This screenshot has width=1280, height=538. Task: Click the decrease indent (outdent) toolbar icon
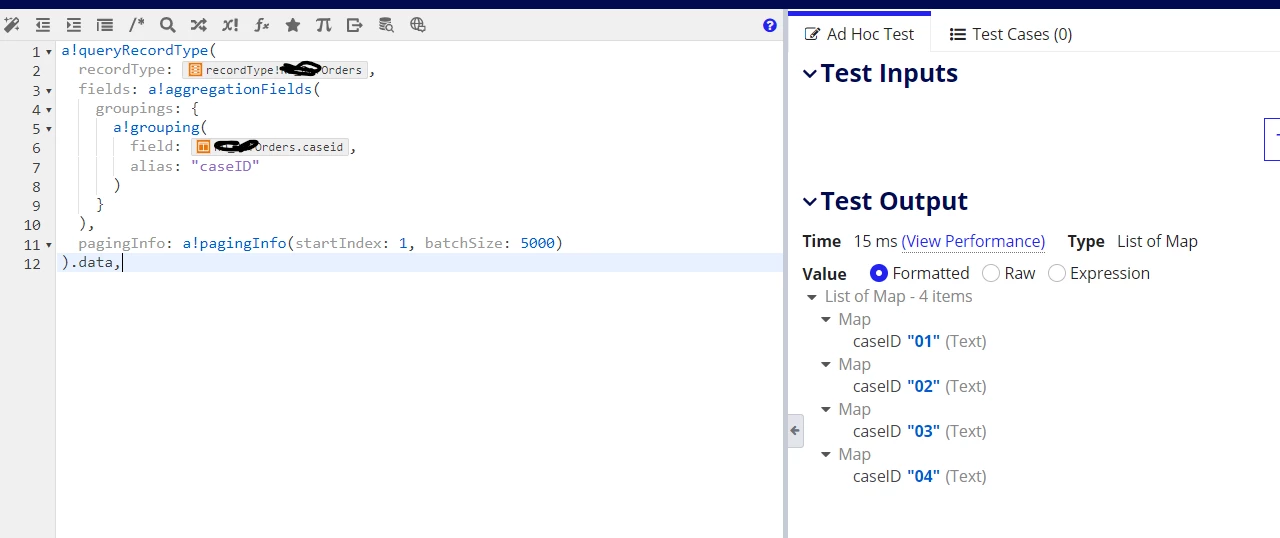(43, 25)
